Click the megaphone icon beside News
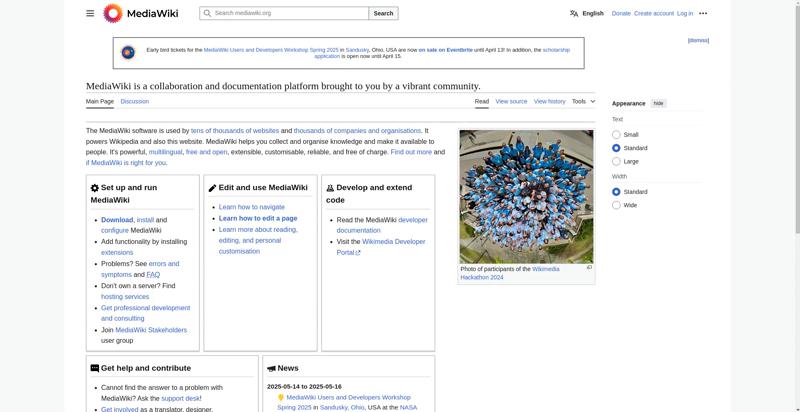800x412 pixels. click(x=271, y=368)
